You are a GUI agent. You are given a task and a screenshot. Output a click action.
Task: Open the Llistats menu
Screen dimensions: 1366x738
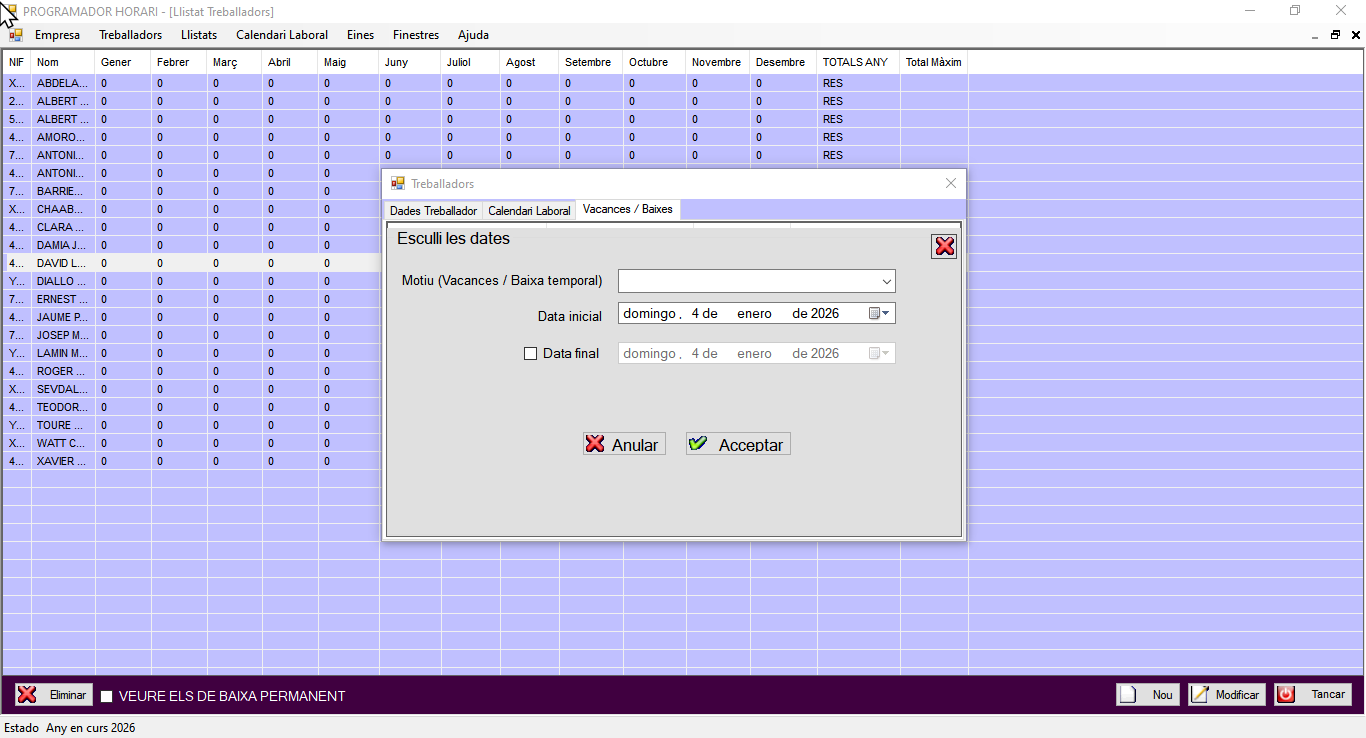pos(198,35)
